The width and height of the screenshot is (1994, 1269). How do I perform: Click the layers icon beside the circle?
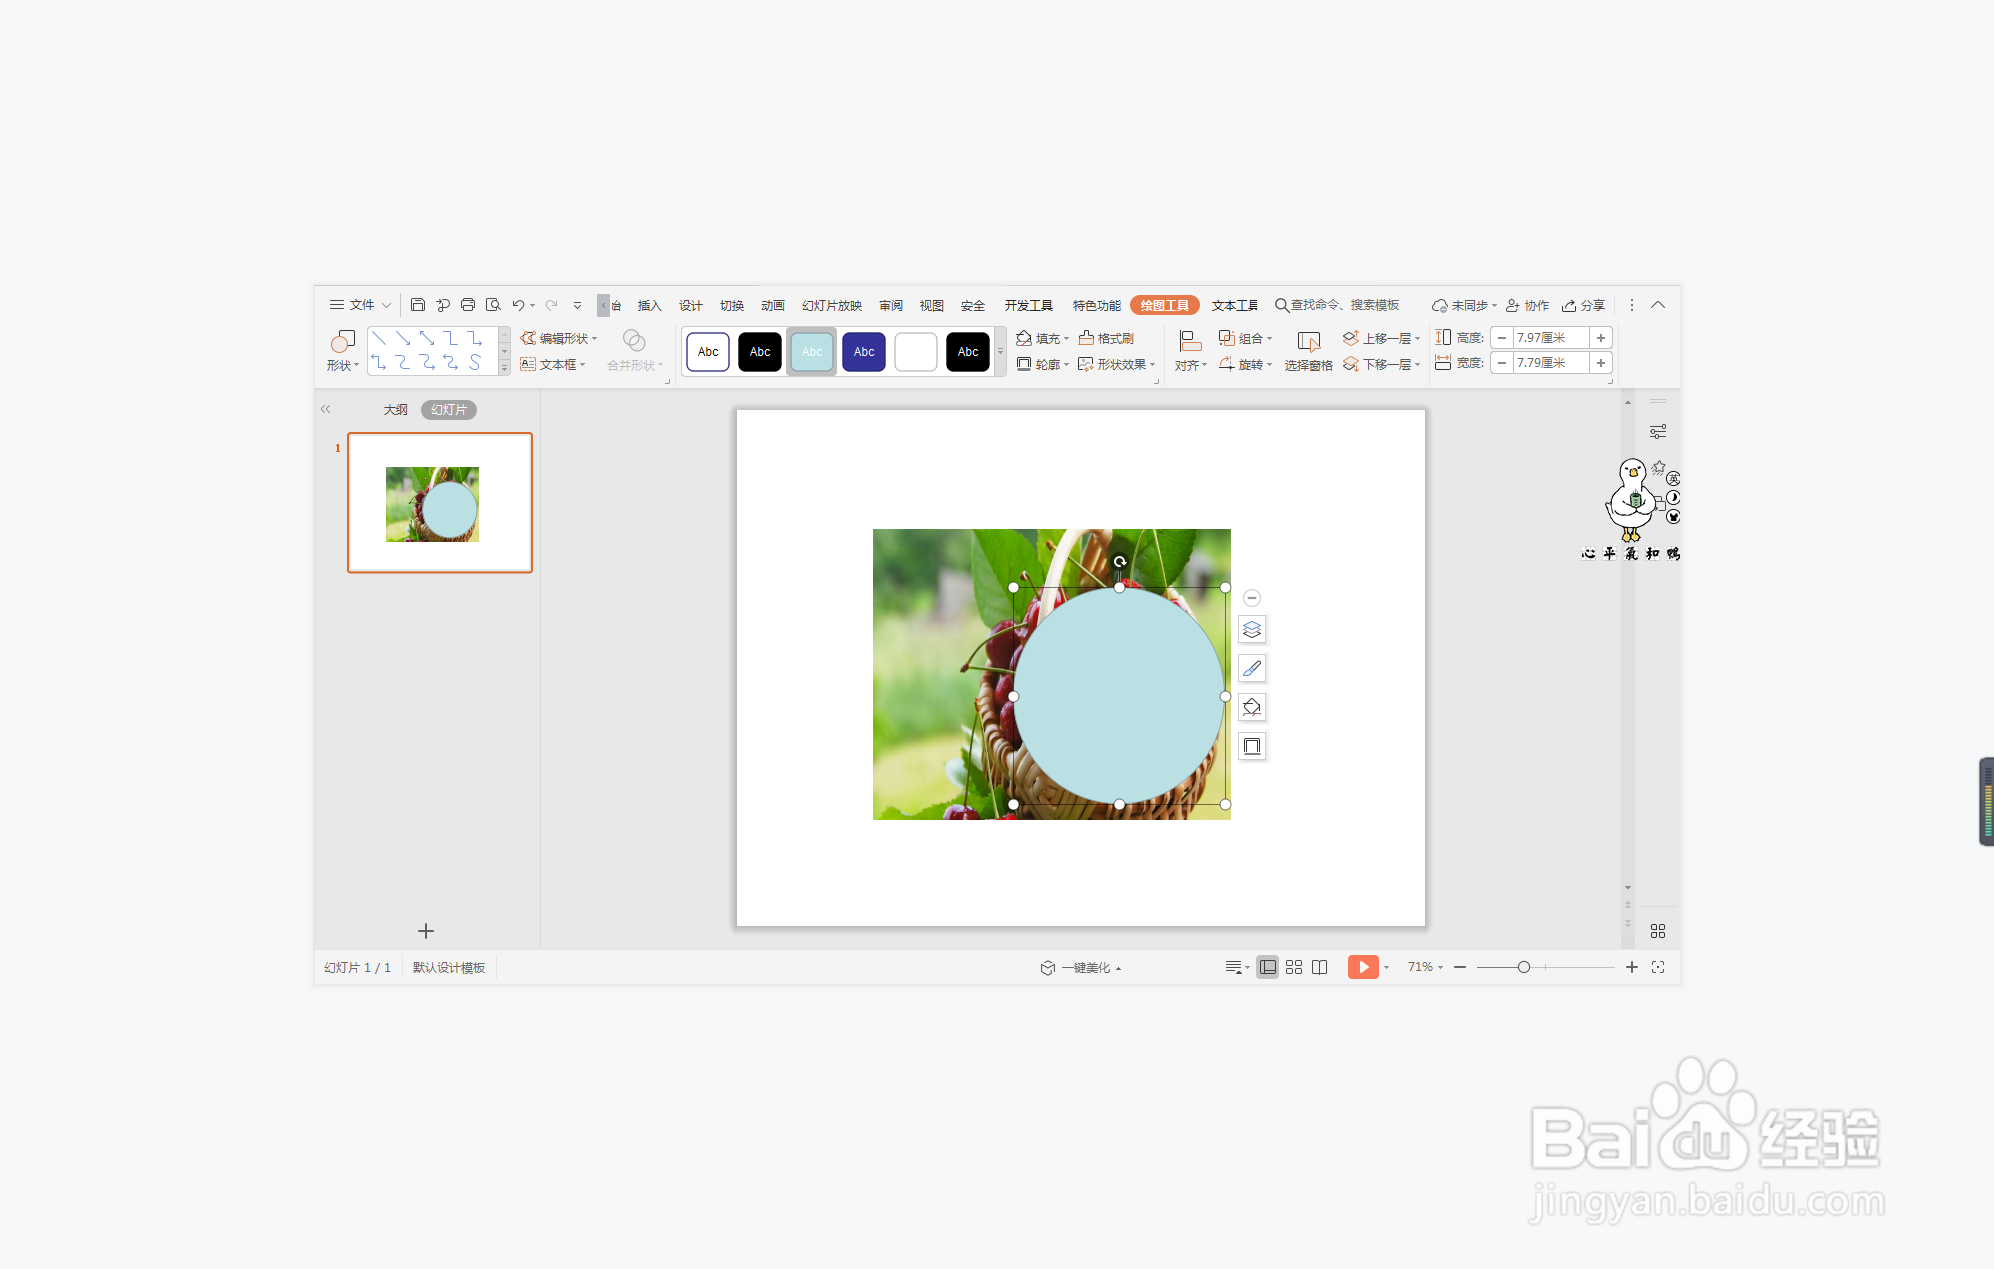[x=1251, y=630]
